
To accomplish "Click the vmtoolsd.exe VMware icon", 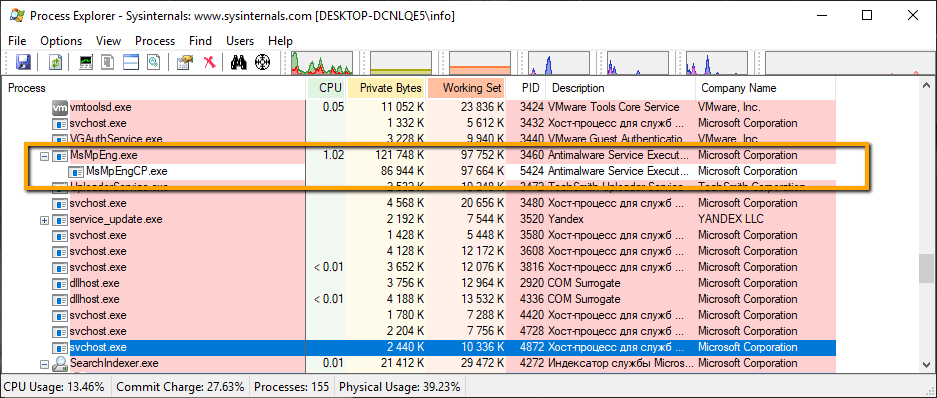I will click(59, 108).
